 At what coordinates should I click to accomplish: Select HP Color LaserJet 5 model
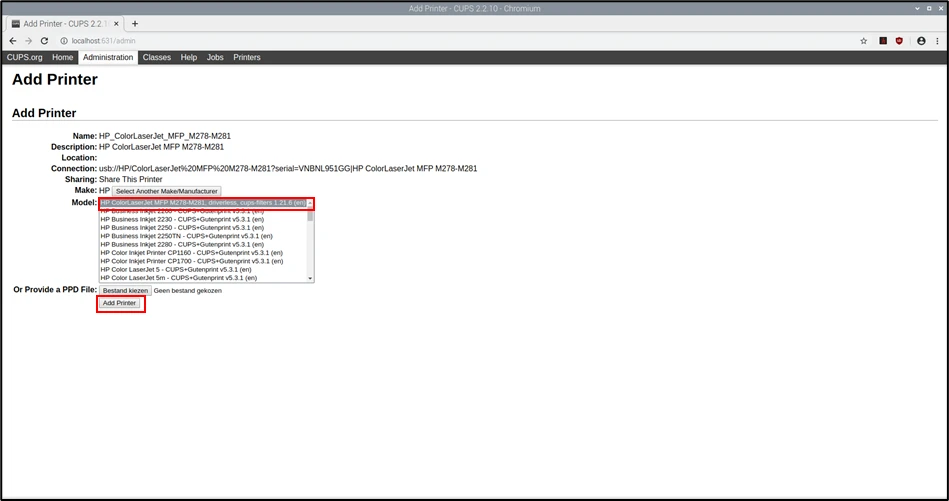(203, 269)
